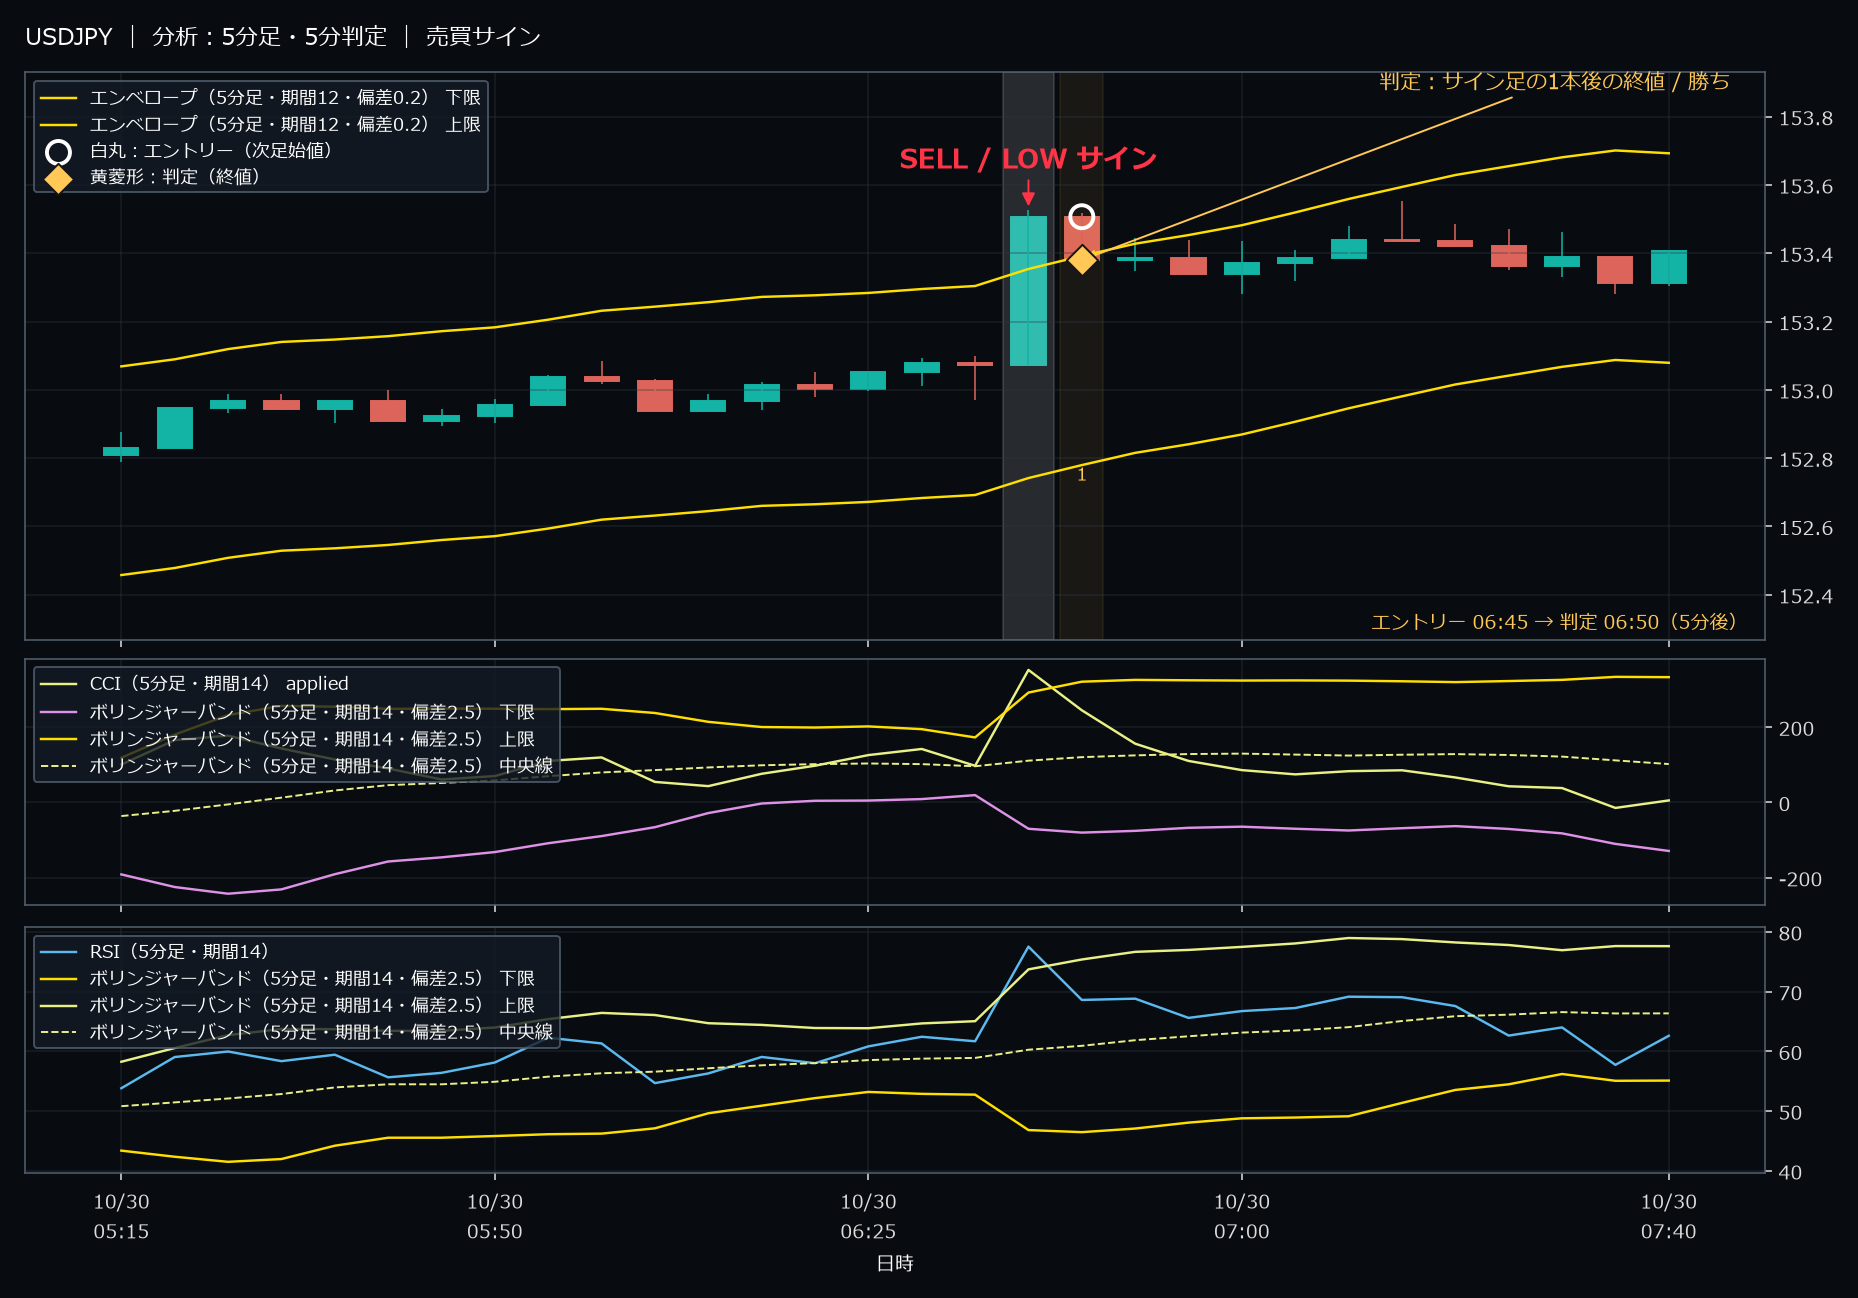Click the -200 CCI axis label

coord(1800,880)
